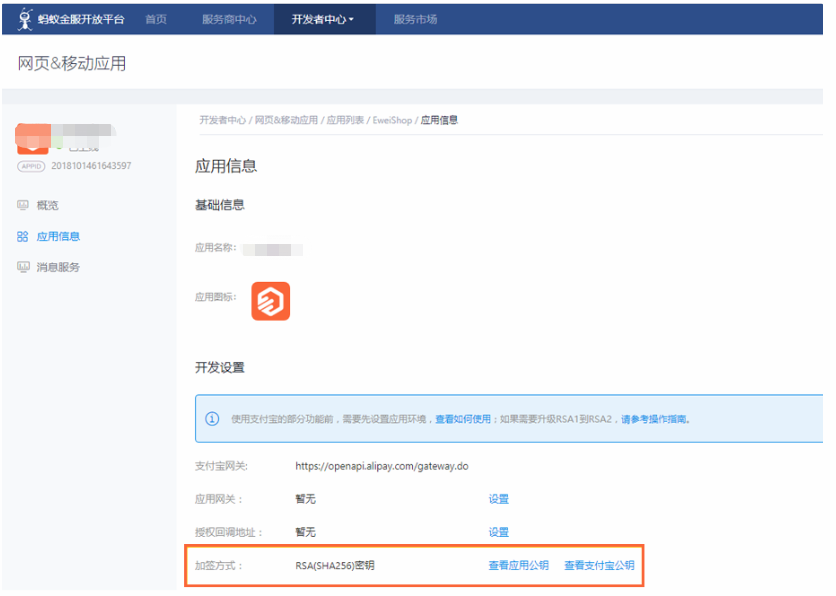Open the 查看应用公钥 link
The image size is (836, 596).
[x=519, y=566]
